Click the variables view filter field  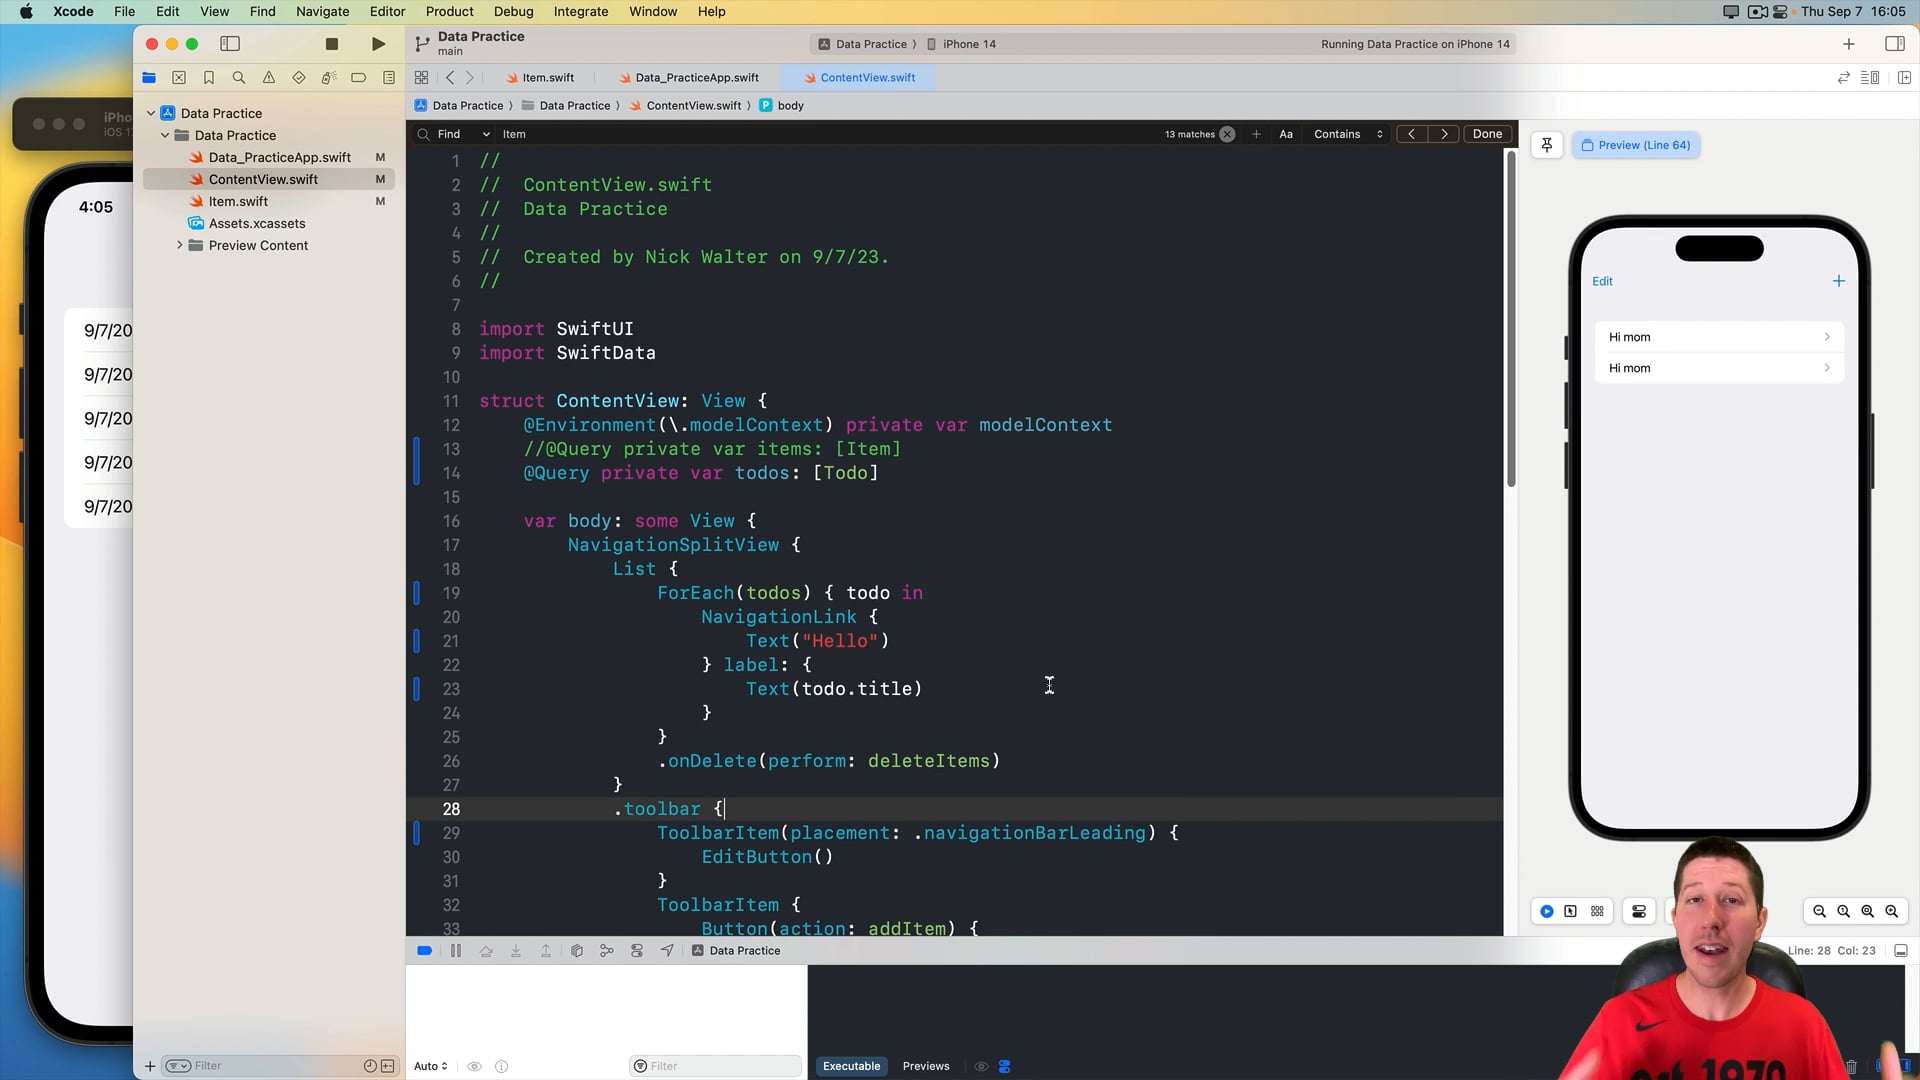click(x=716, y=1066)
